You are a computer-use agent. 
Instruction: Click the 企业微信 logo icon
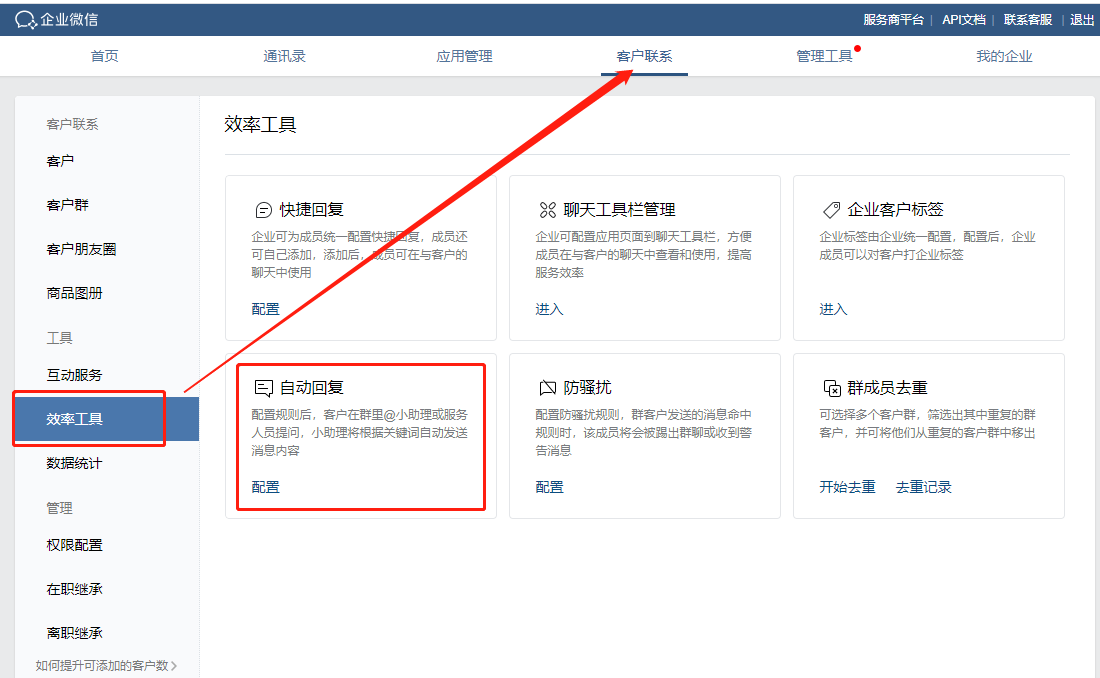point(25,19)
